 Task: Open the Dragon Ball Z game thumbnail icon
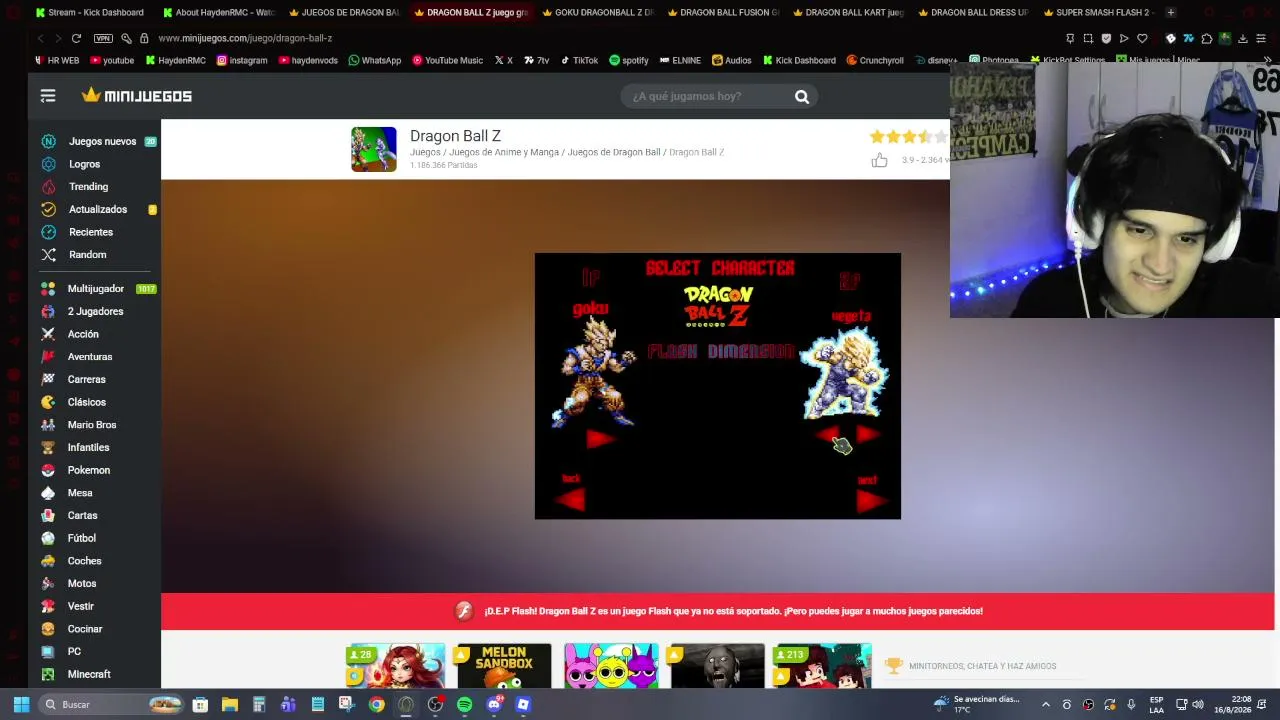pos(374,150)
